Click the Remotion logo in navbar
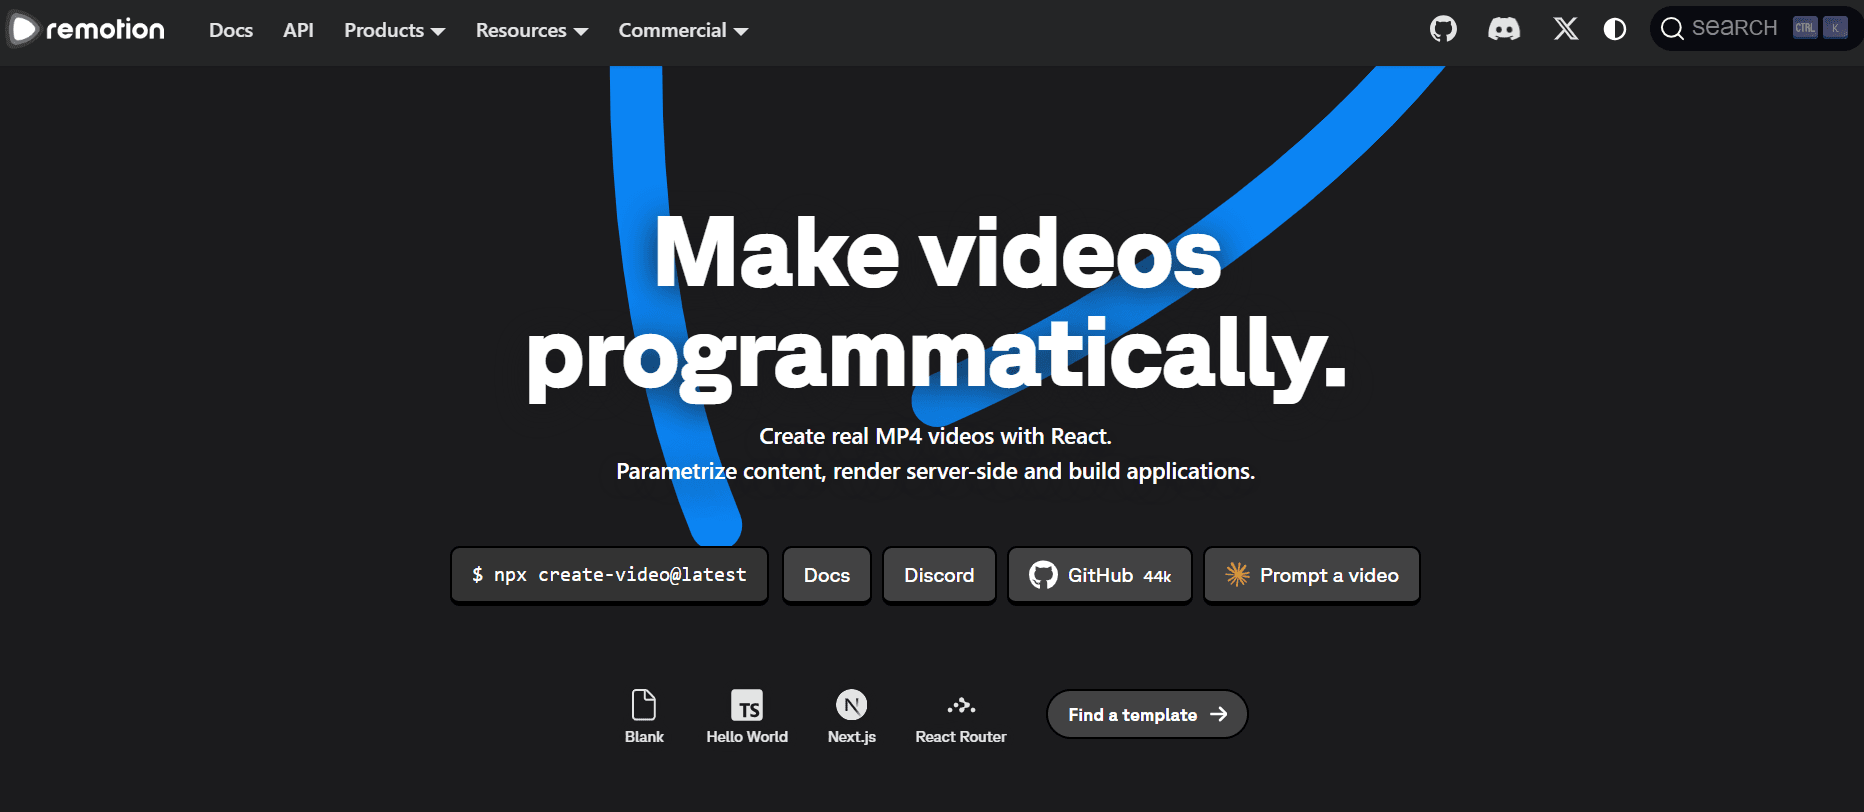The width and height of the screenshot is (1864, 812). point(87,29)
